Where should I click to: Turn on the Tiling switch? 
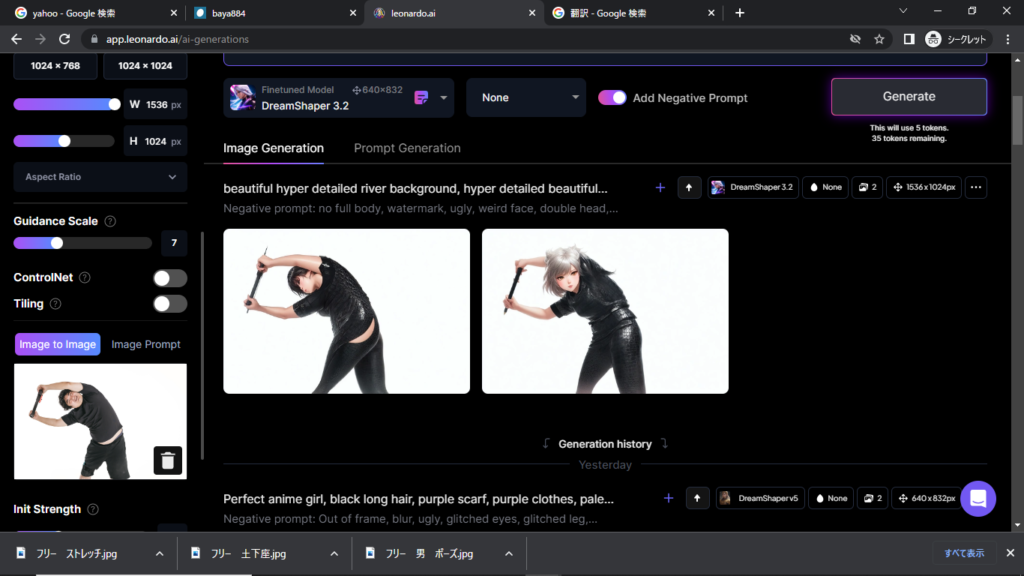169,304
